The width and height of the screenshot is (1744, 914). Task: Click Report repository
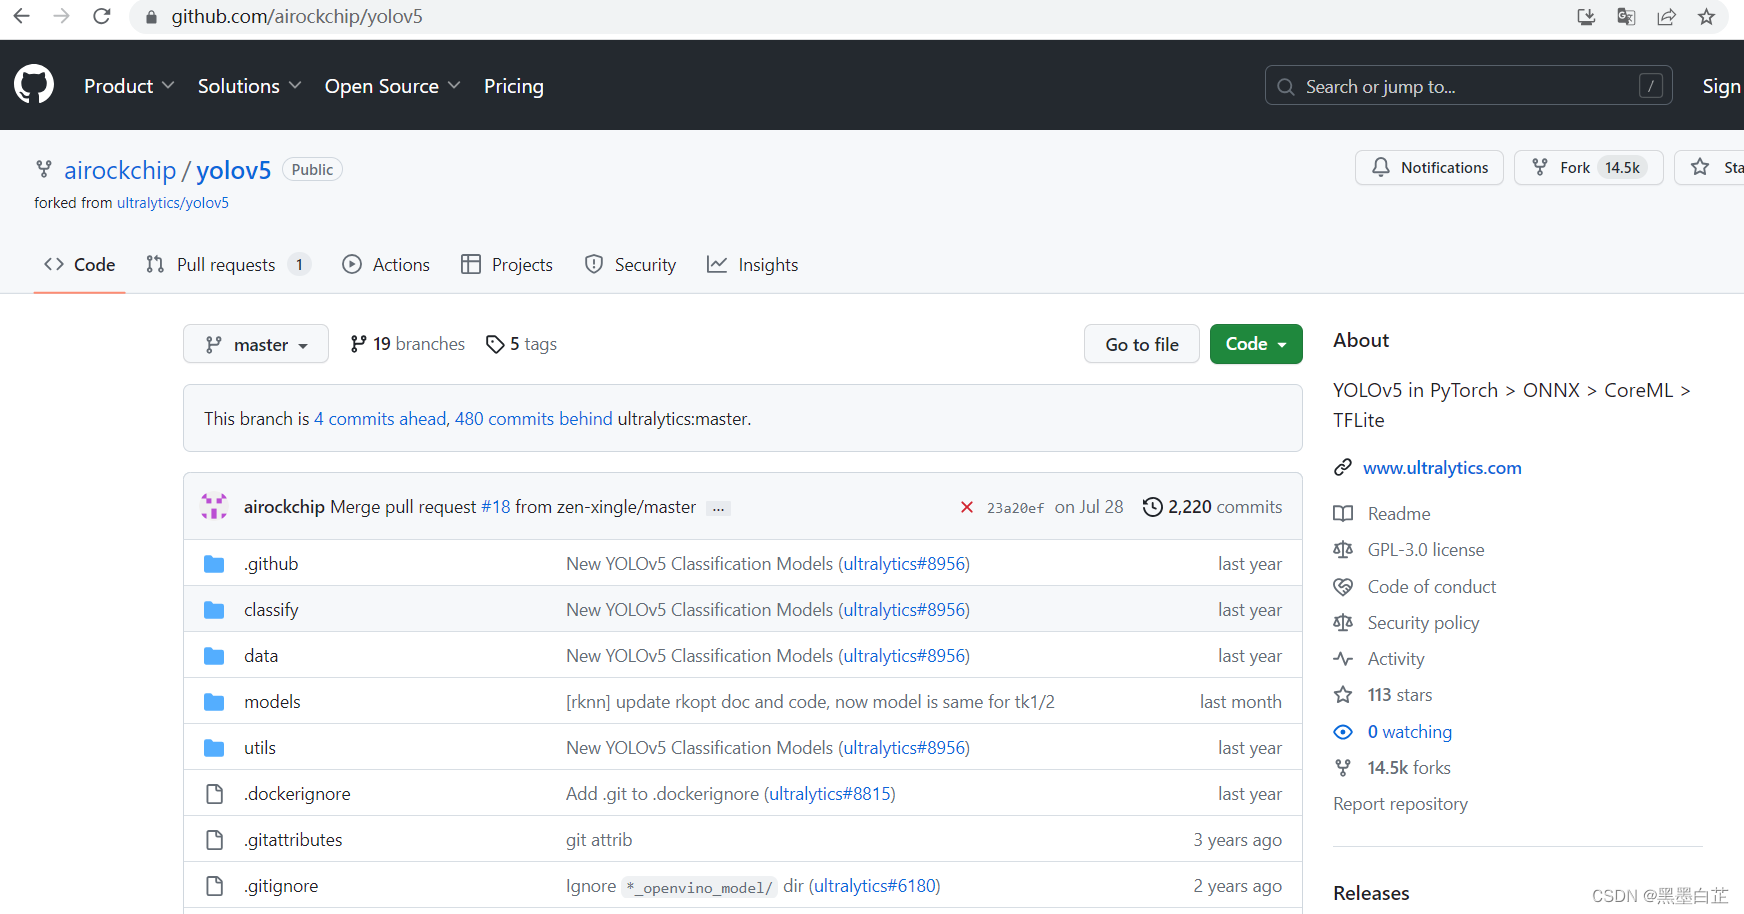point(1400,804)
